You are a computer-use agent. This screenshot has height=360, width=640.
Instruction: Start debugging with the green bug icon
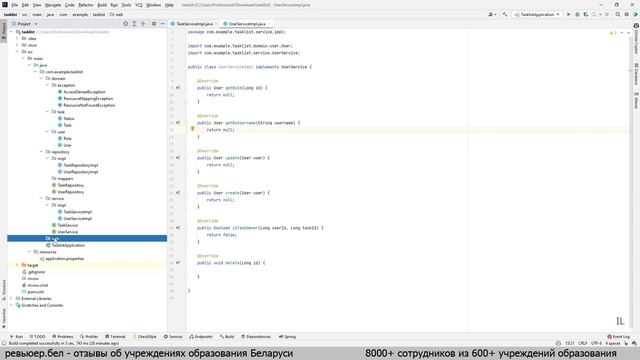click(x=577, y=14)
